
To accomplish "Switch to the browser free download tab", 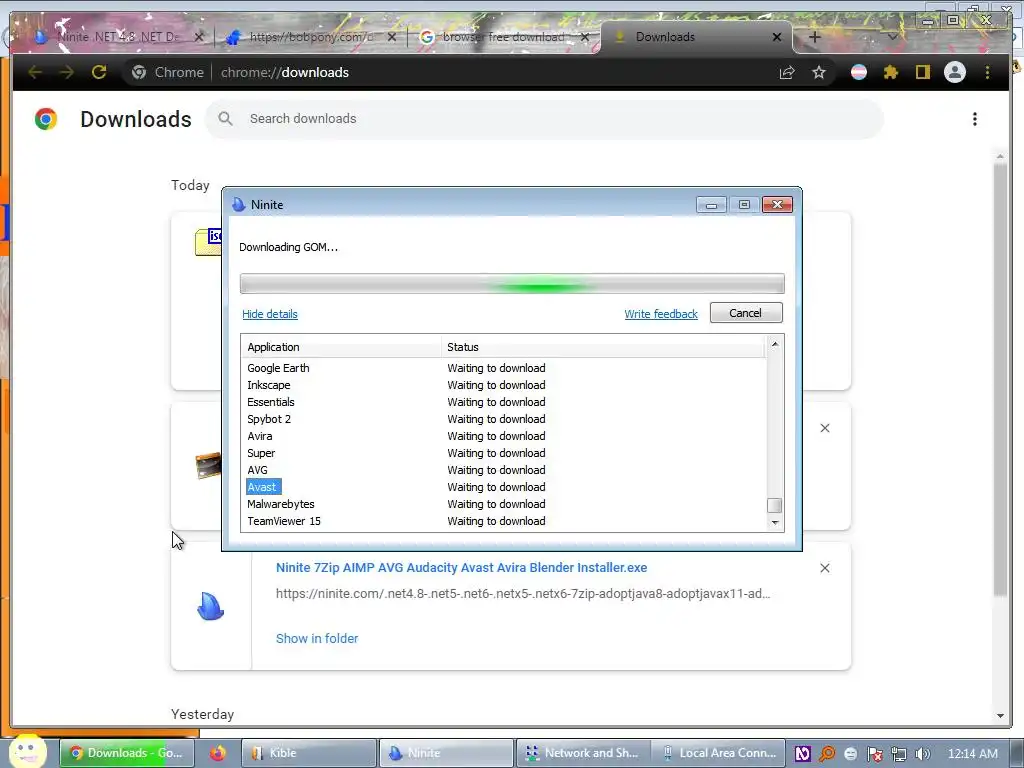I will (503, 37).
